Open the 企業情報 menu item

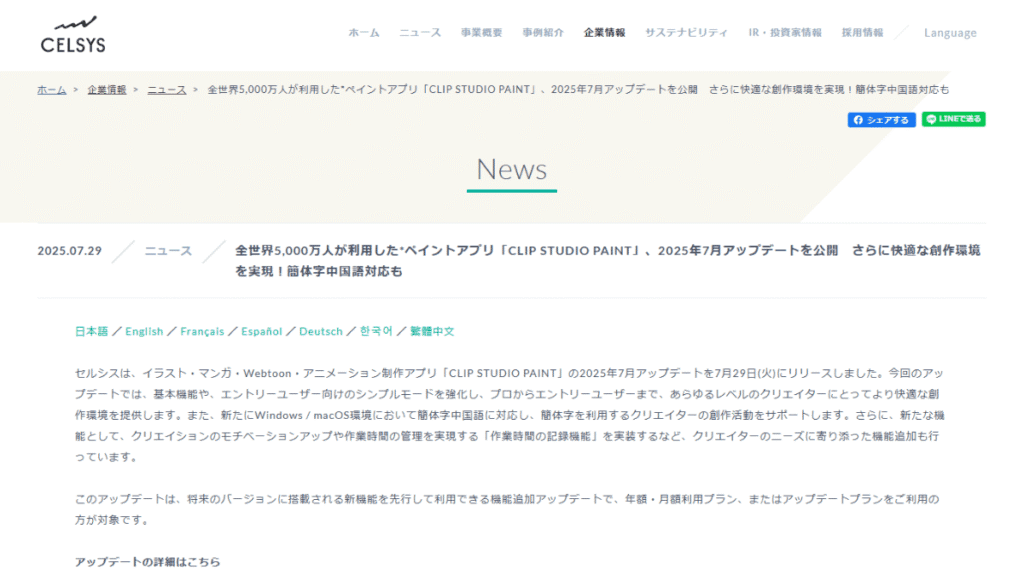point(604,33)
